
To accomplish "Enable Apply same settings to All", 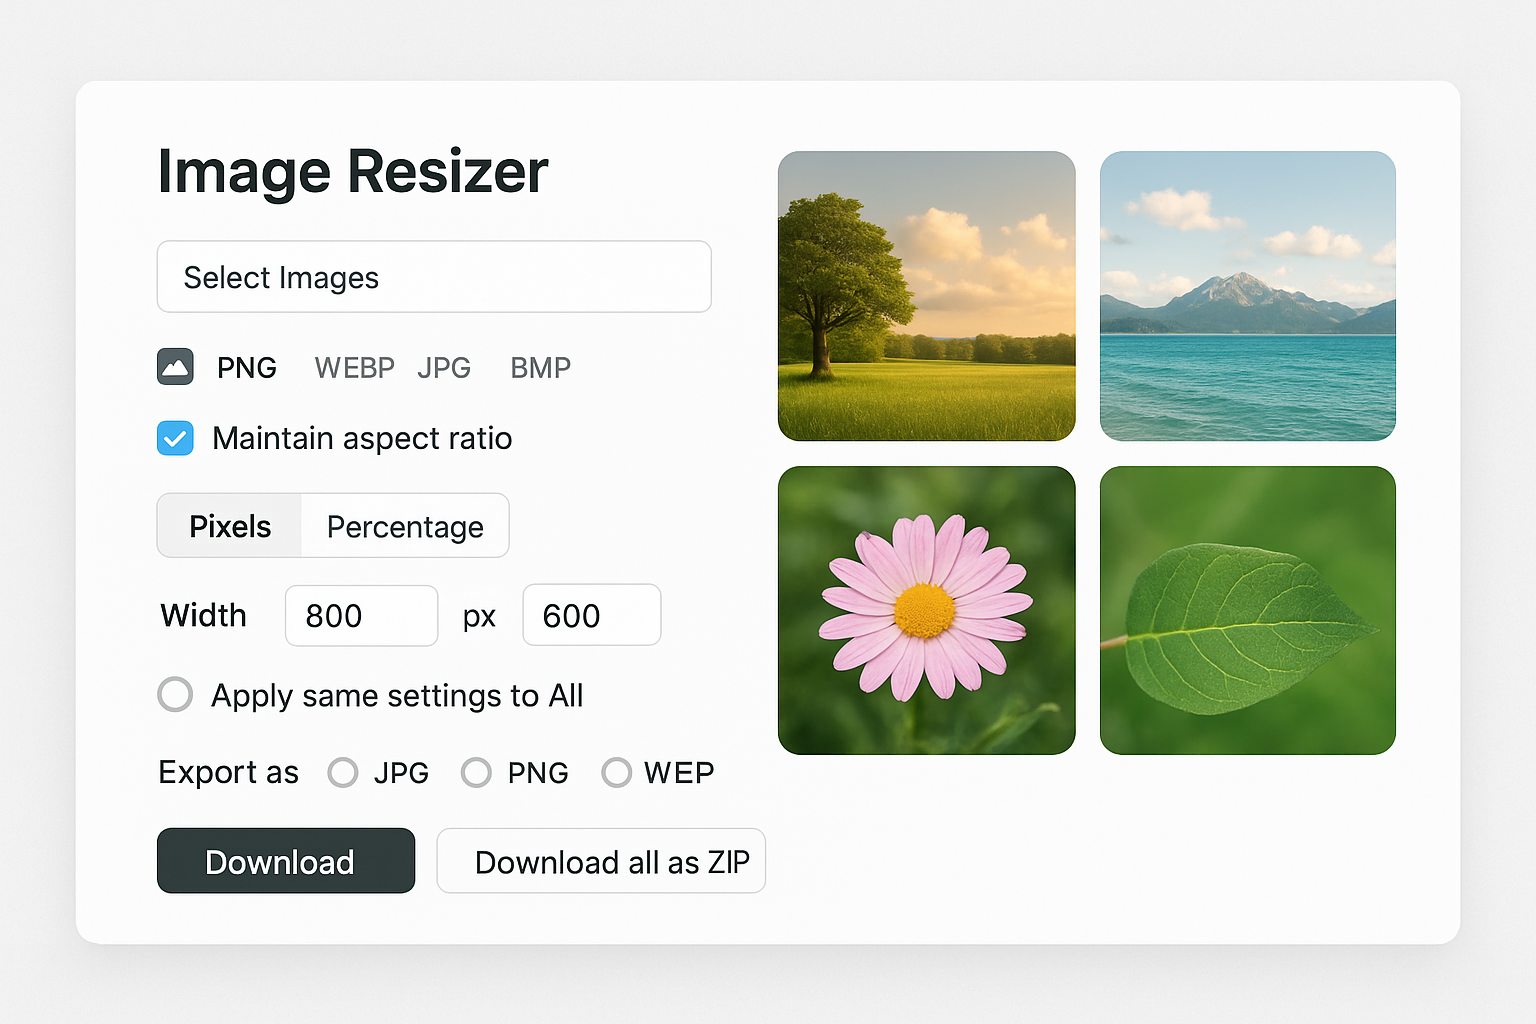I will click(x=175, y=694).
